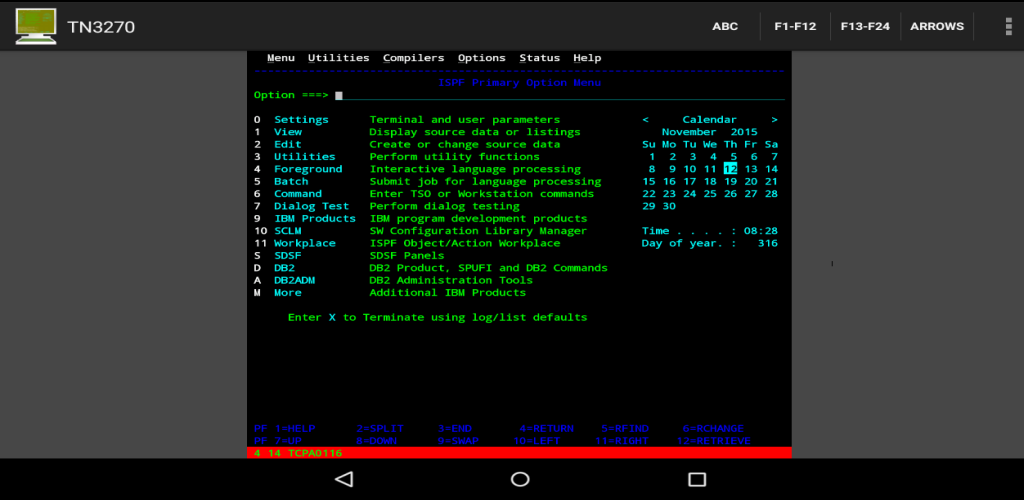Open the Status menu
The height and width of the screenshot is (500, 1024).
click(x=539, y=58)
